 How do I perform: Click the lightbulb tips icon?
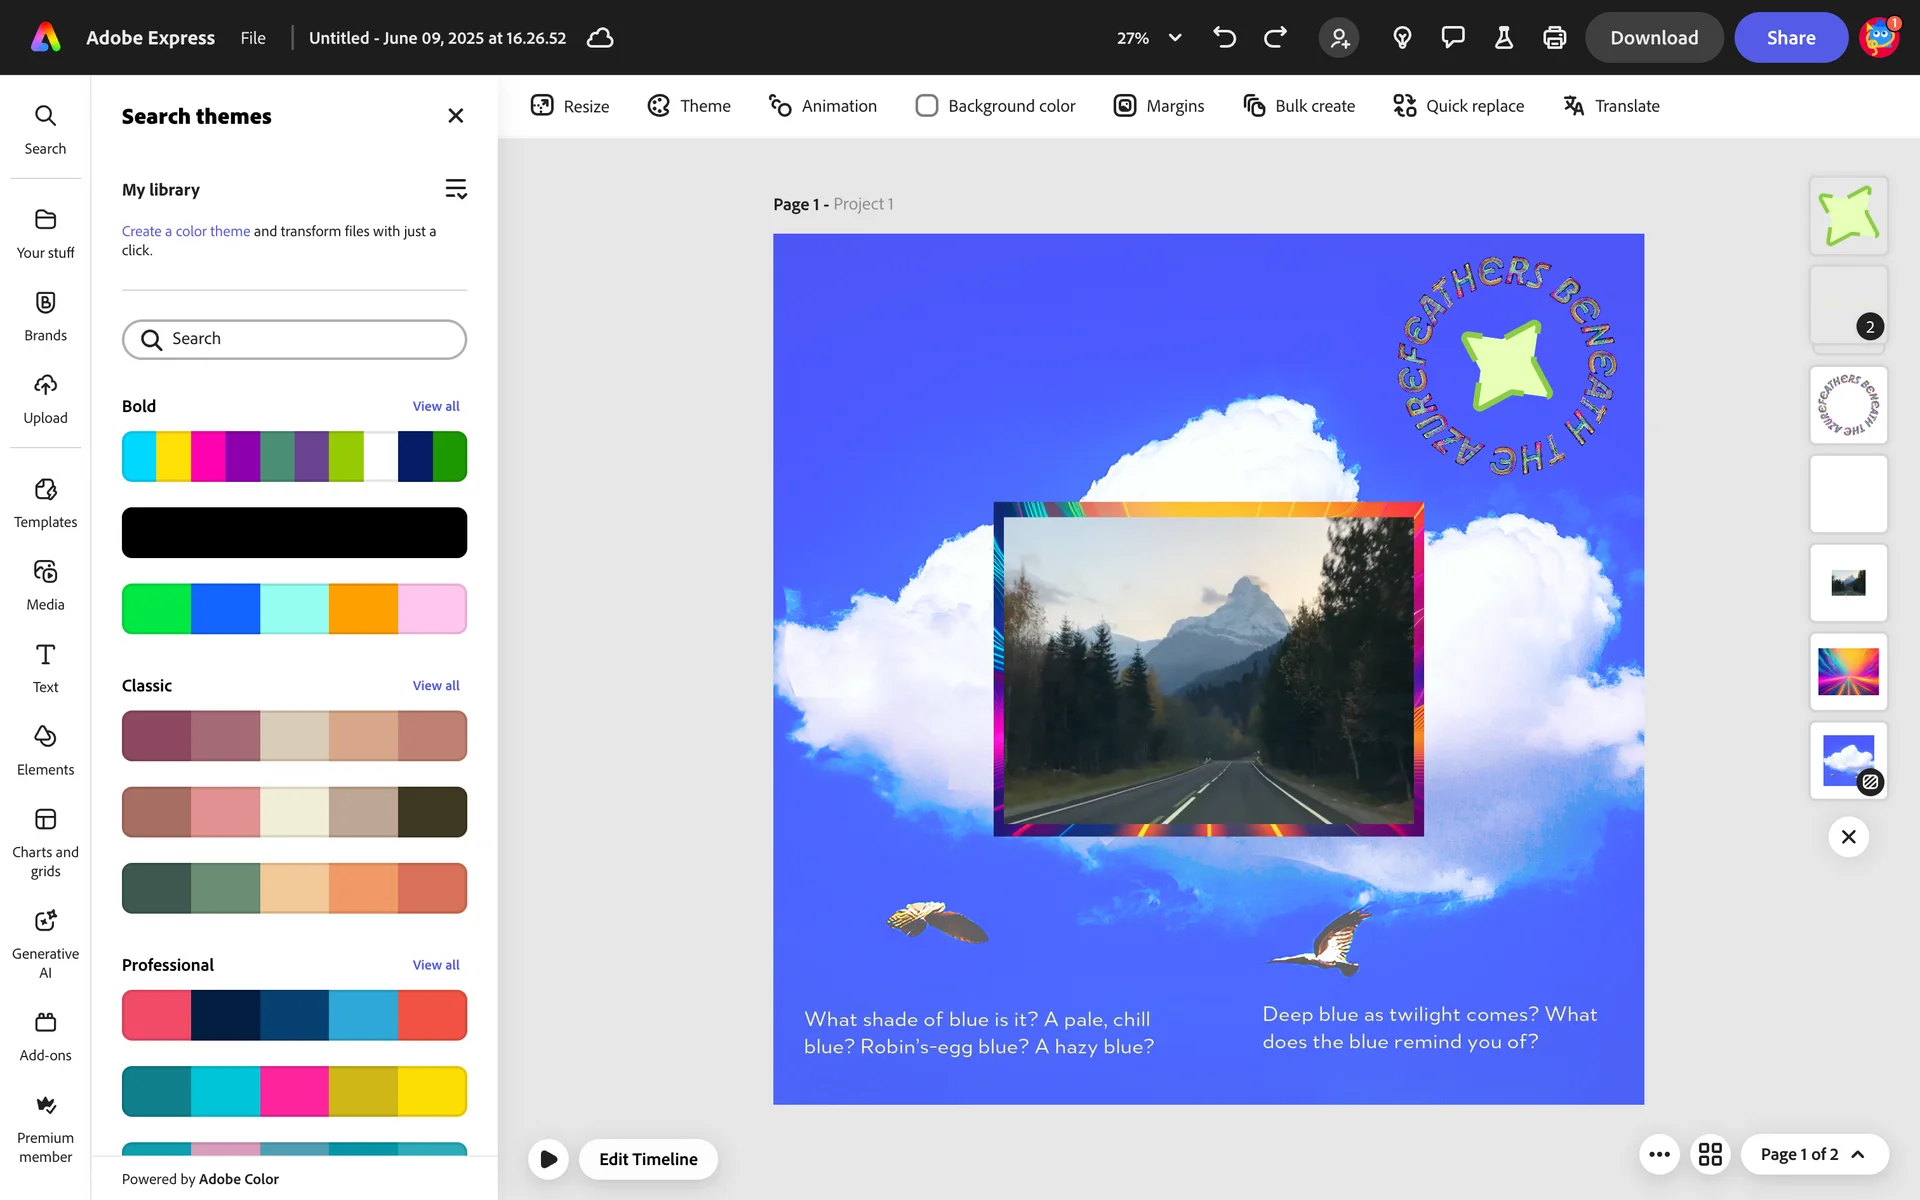pyautogui.click(x=1402, y=38)
